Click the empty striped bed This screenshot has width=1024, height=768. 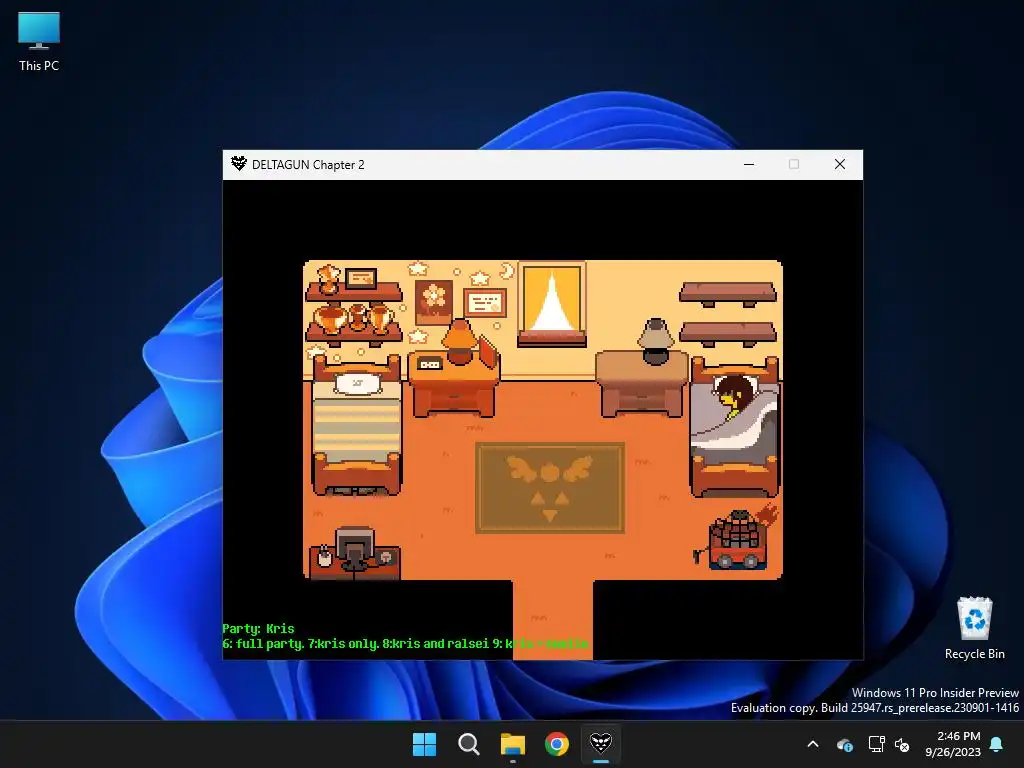click(x=357, y=424)
